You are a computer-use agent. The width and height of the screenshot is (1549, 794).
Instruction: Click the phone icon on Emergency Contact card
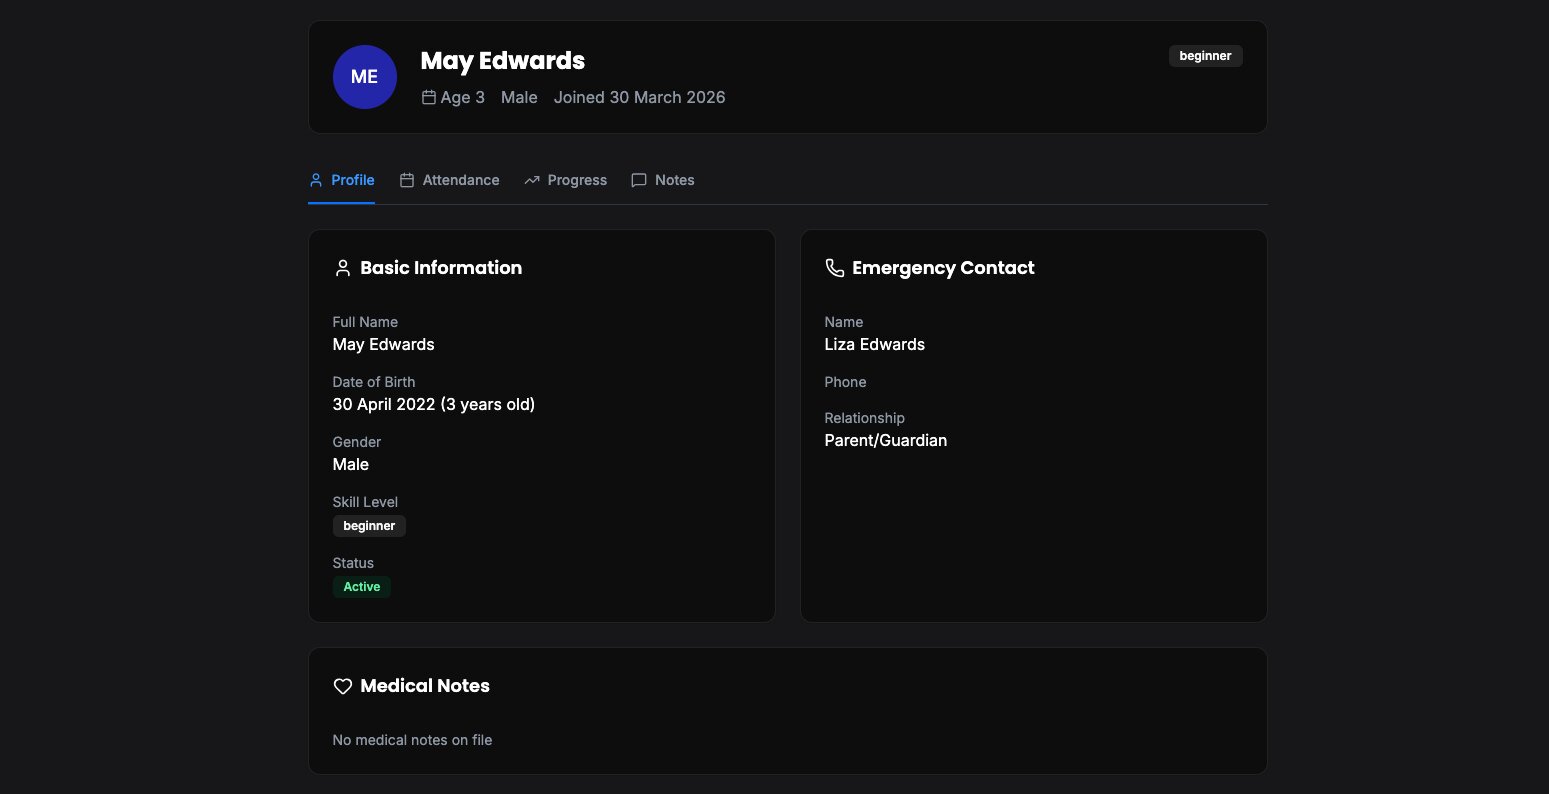[x=835, y=267]
